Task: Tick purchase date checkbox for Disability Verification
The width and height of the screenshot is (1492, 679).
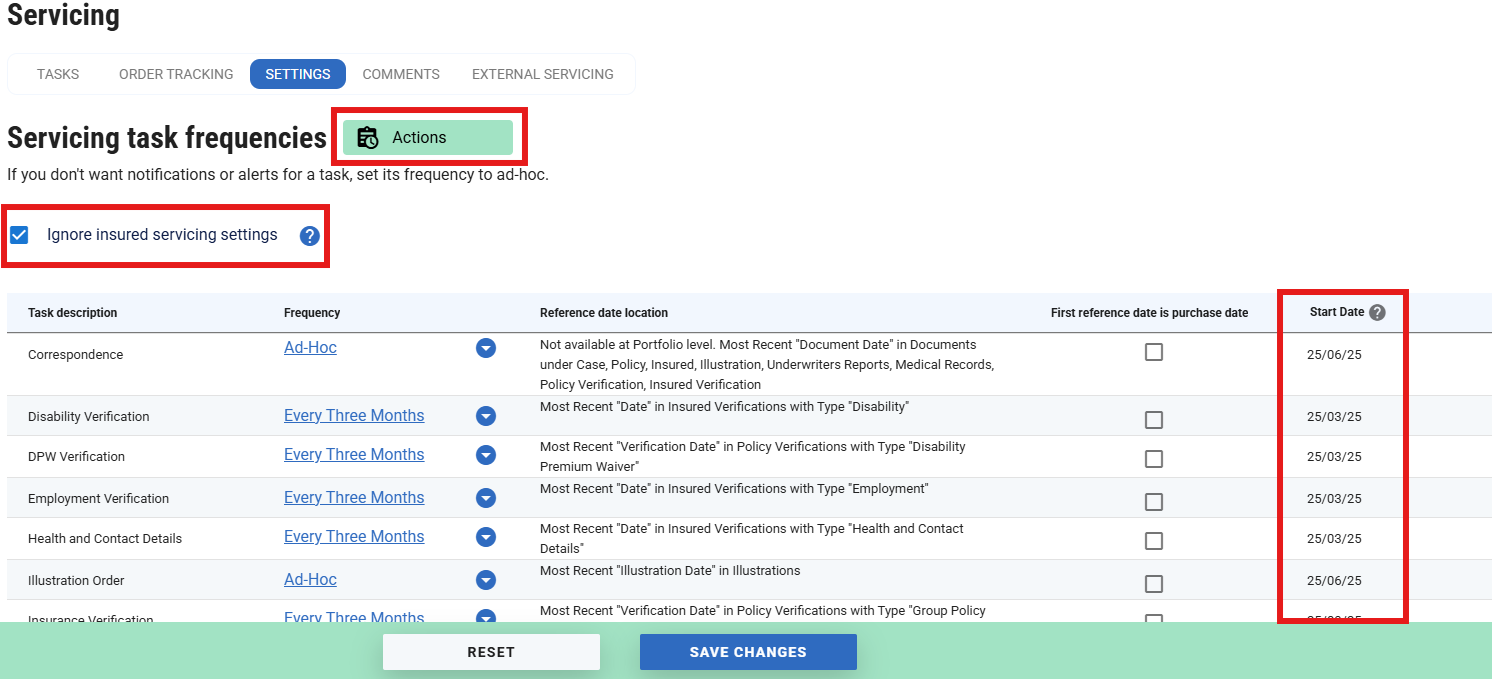Action: [x=1154, y=420]
